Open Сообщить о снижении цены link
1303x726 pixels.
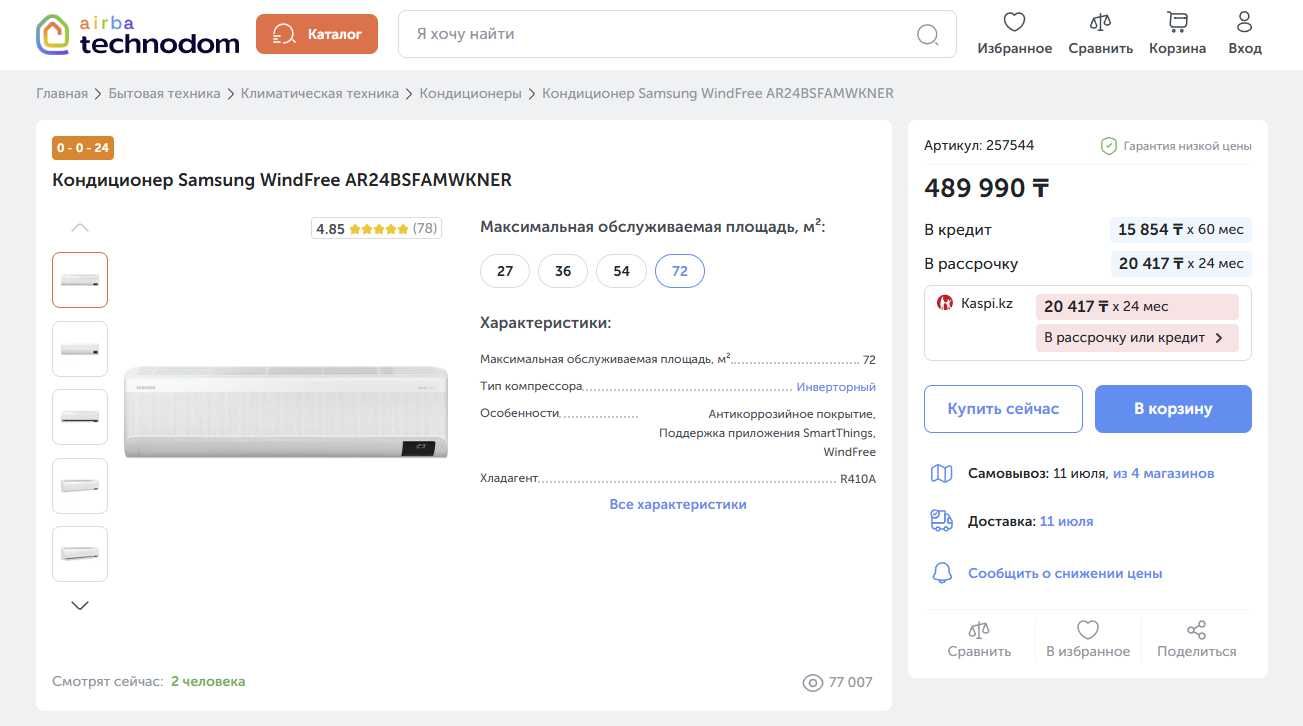pyautogui.click(x=1065, y=574)
